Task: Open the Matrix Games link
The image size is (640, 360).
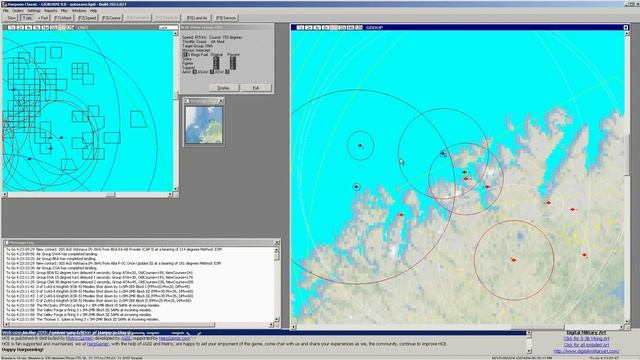Action: click(79, 338)
